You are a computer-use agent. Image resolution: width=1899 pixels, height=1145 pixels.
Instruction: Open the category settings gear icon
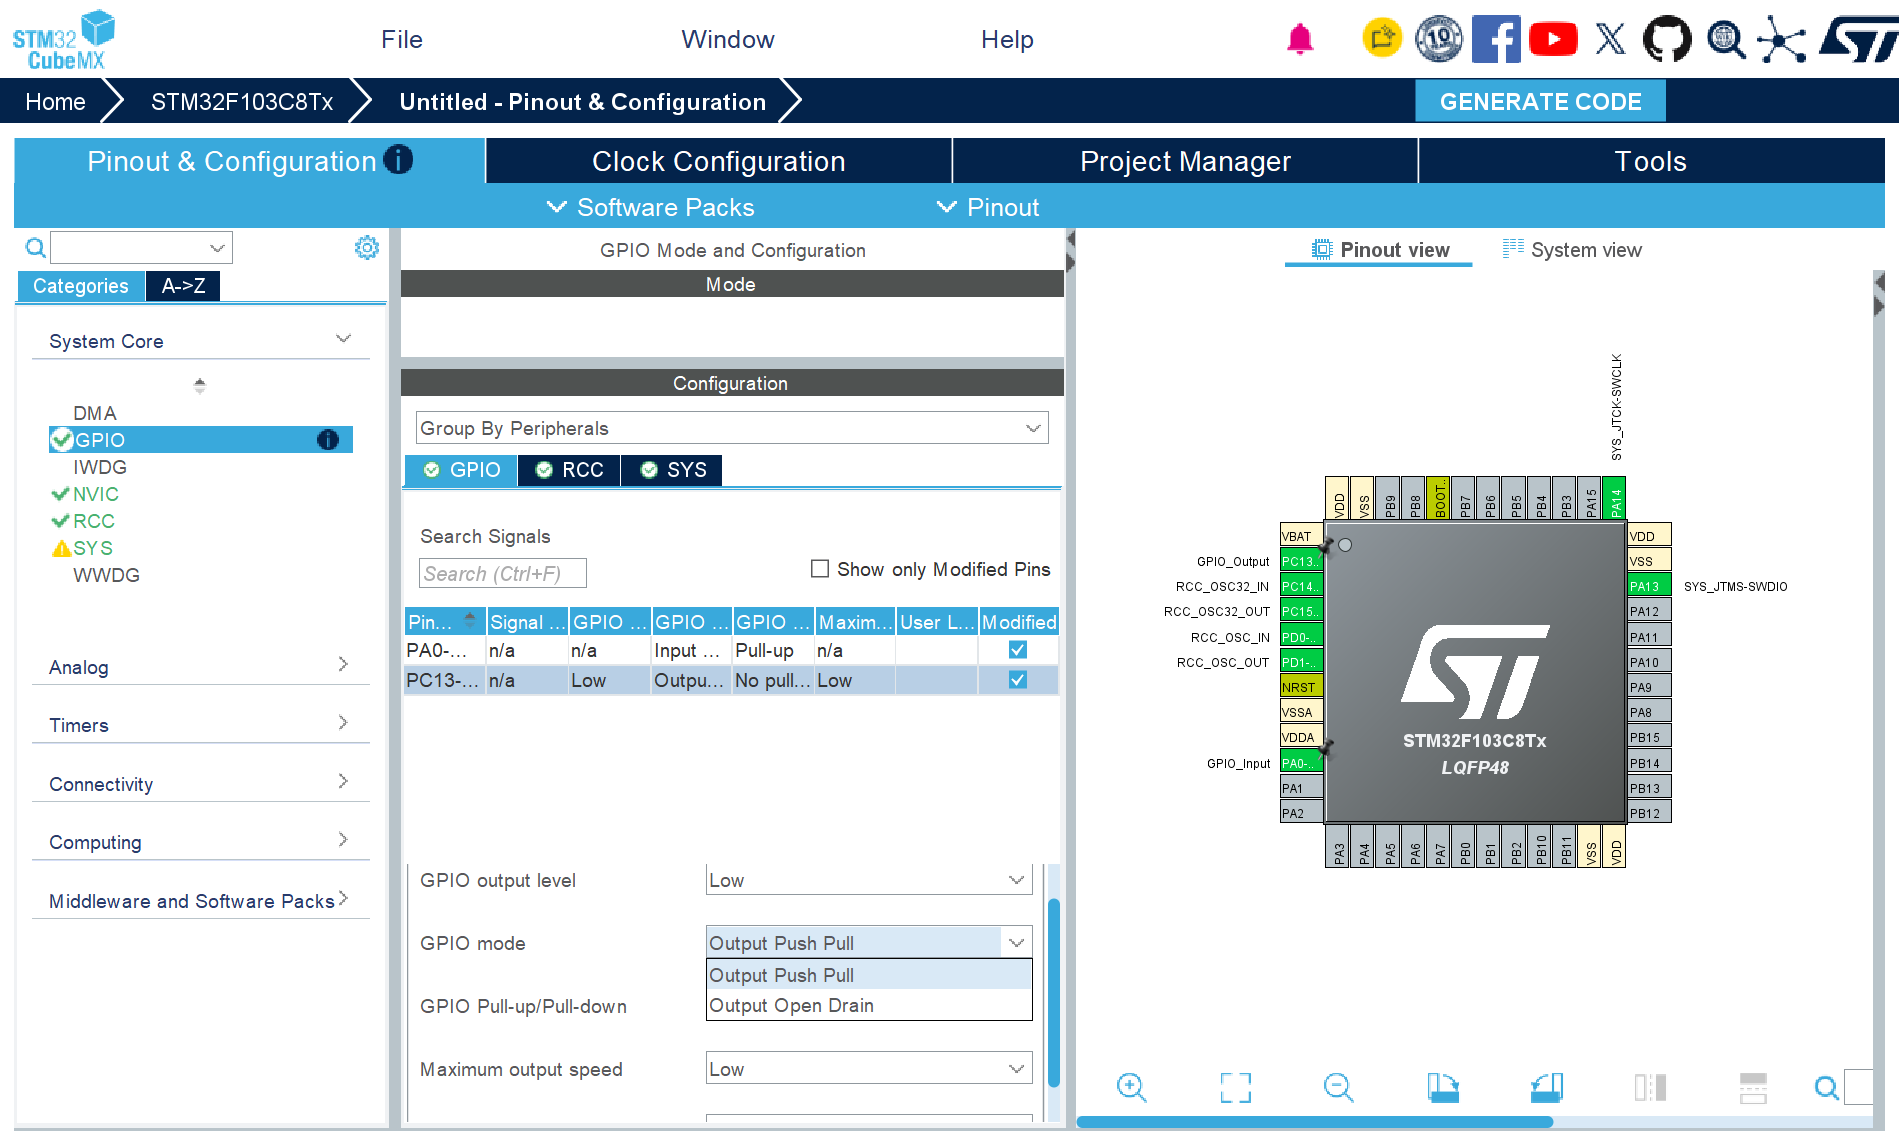pos(367,247)
